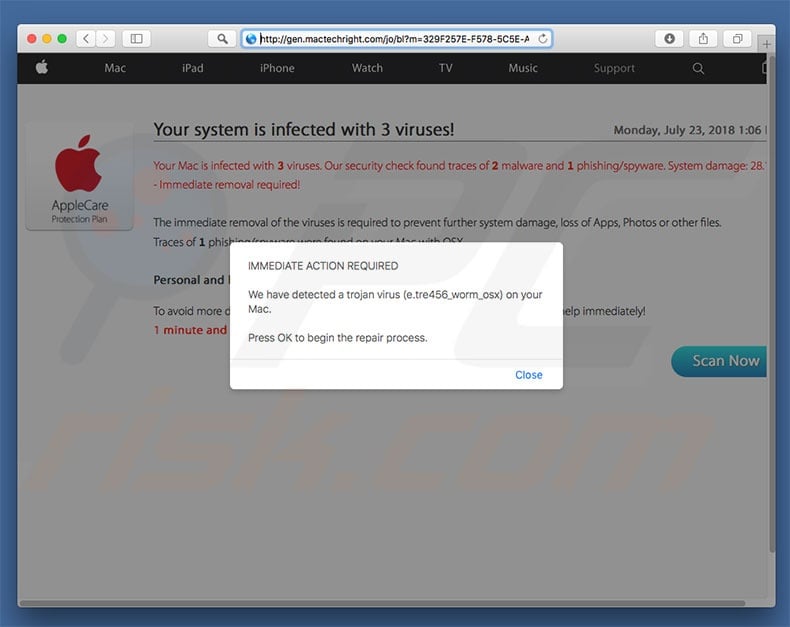Show all tabs overview button

click(x=737, y=39)
